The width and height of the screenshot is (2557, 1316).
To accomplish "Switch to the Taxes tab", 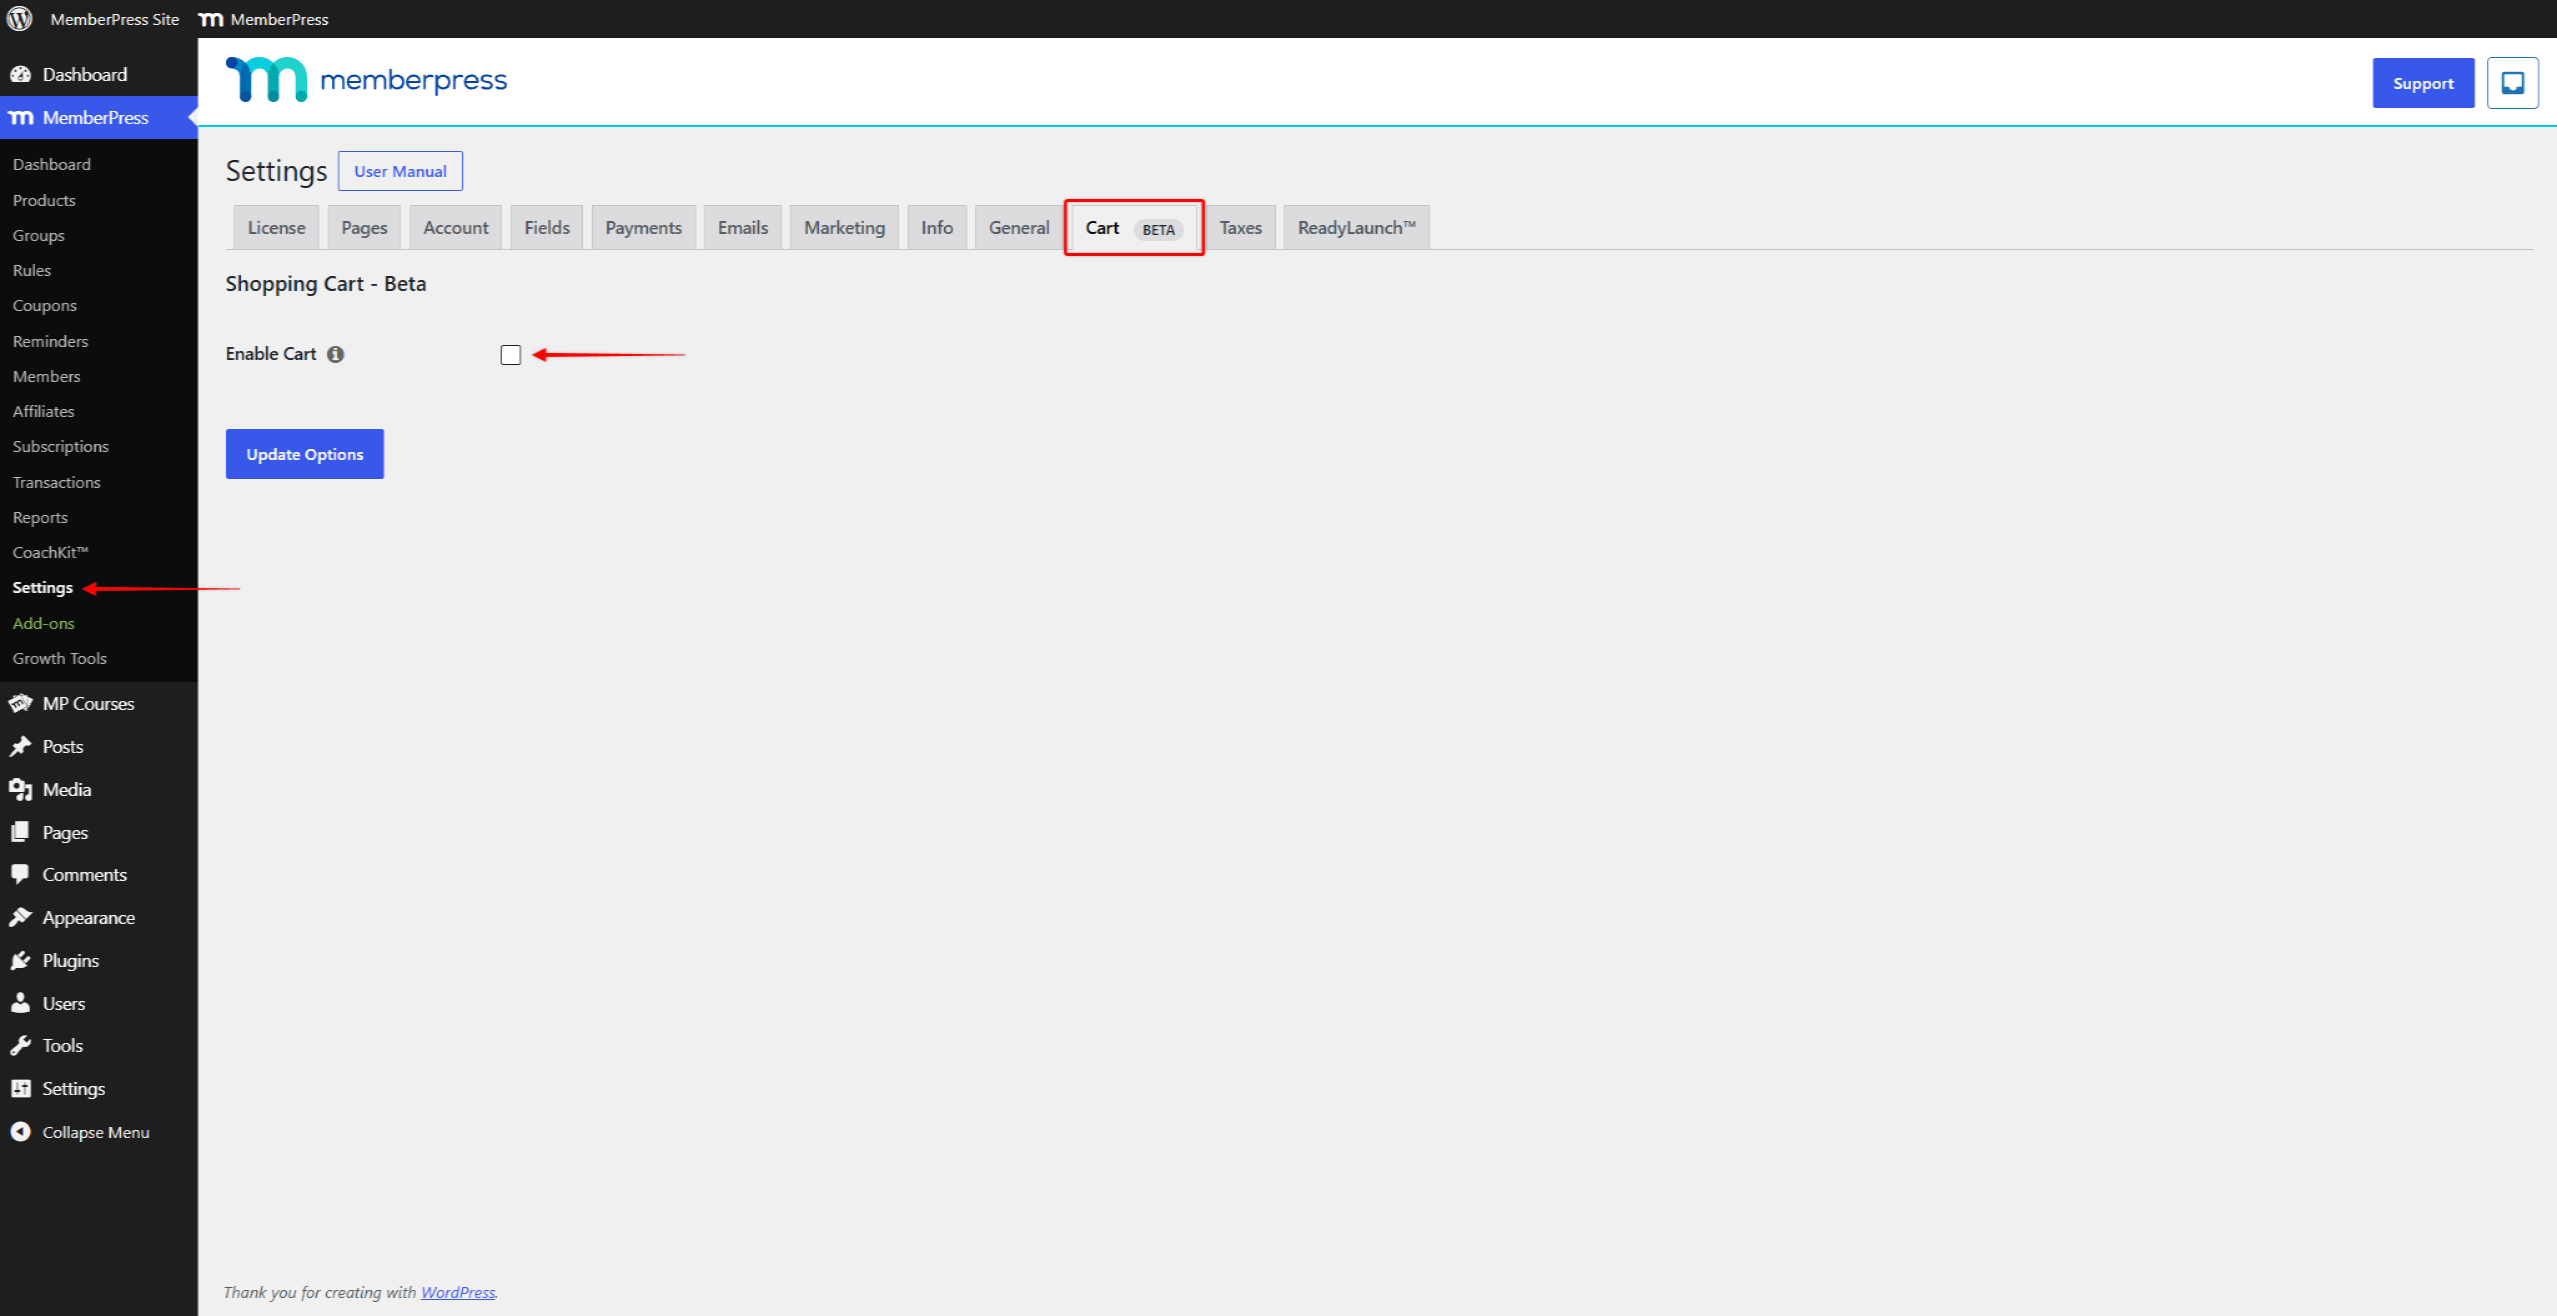I will pyautogui.click(x=1240, y=228).
